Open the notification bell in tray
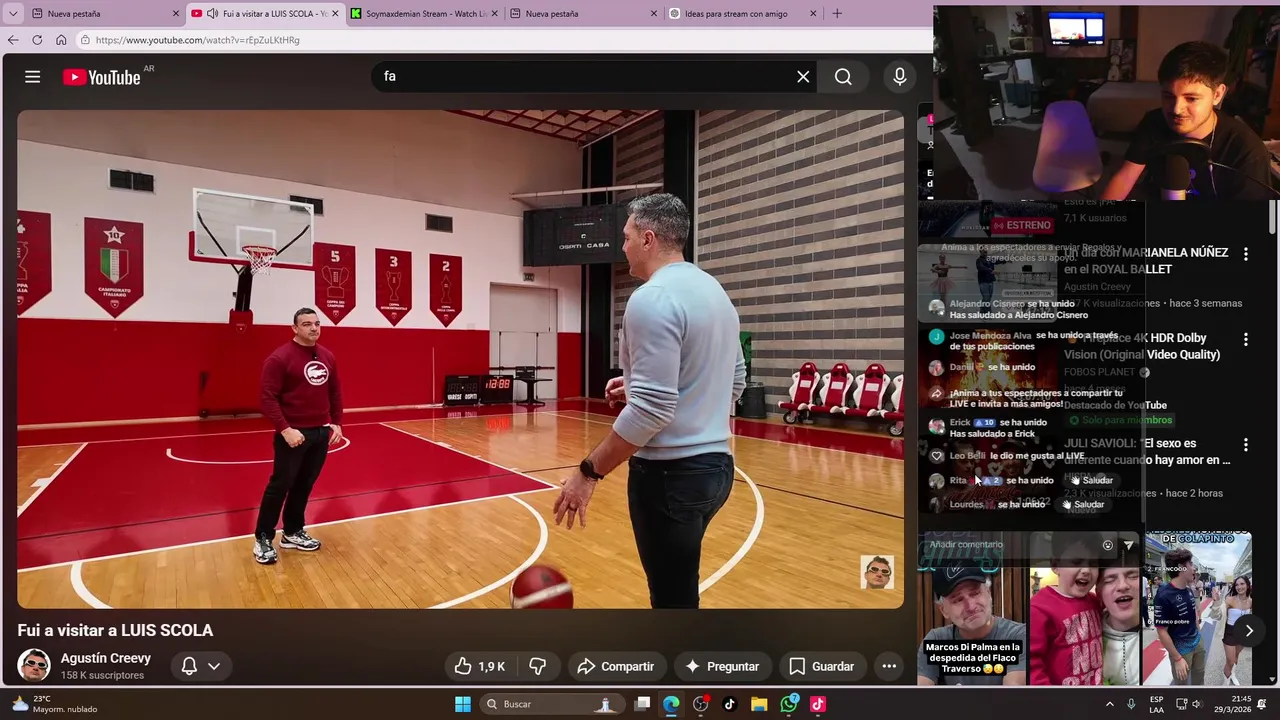This screenshot has height=720, width=1280. 1262,704
